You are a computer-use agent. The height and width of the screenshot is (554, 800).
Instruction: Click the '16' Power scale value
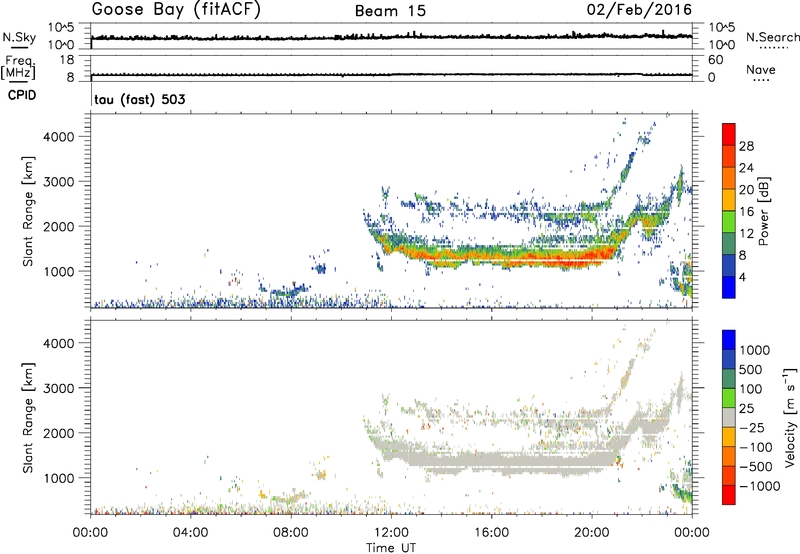[746, 212]
